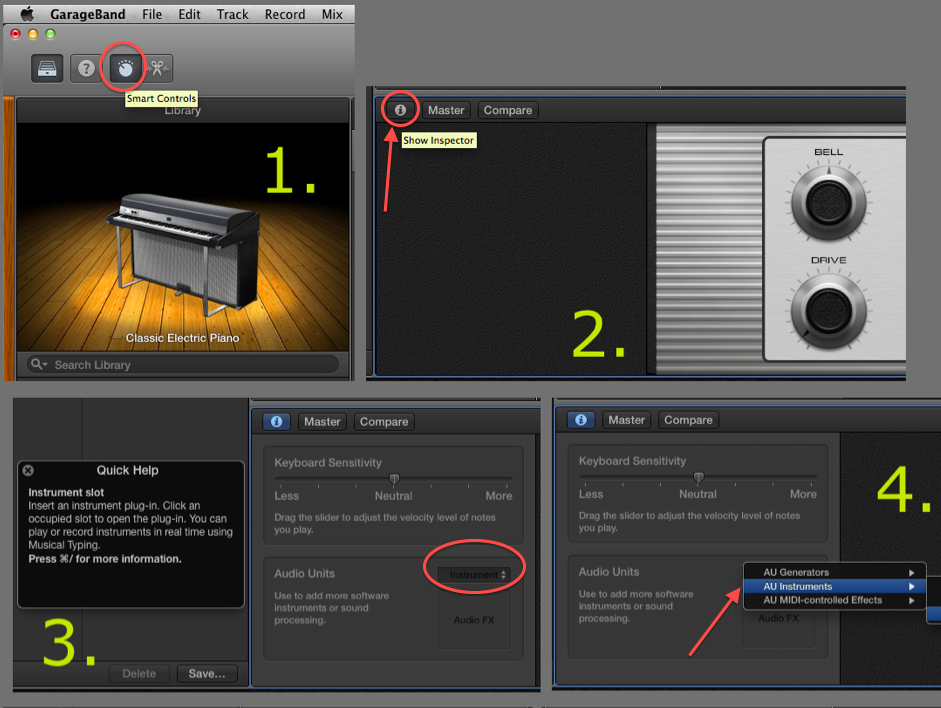This screenshot has height=708, width=941.
Task: Open the Editors scissors icon
Action: pyautogui.click(x=157, y=68)
